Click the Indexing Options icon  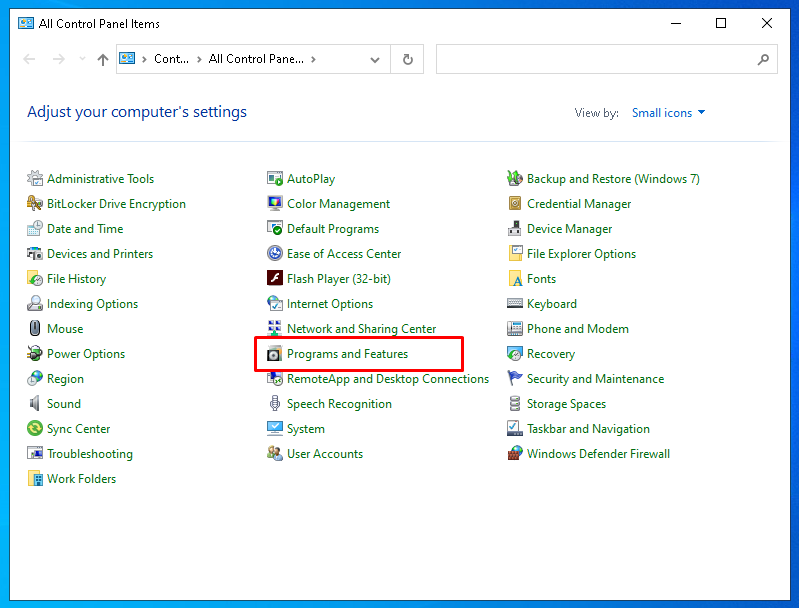(x=35, y=303)
